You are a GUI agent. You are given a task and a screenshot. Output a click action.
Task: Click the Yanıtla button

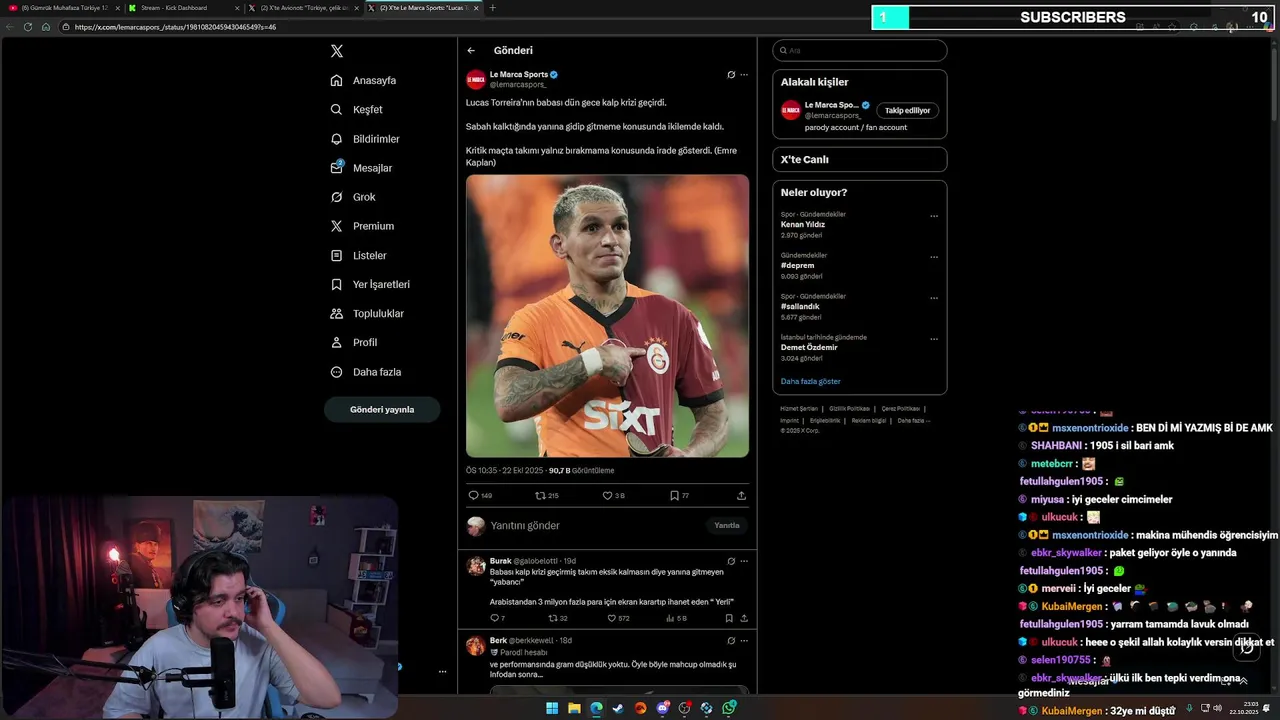727,525
